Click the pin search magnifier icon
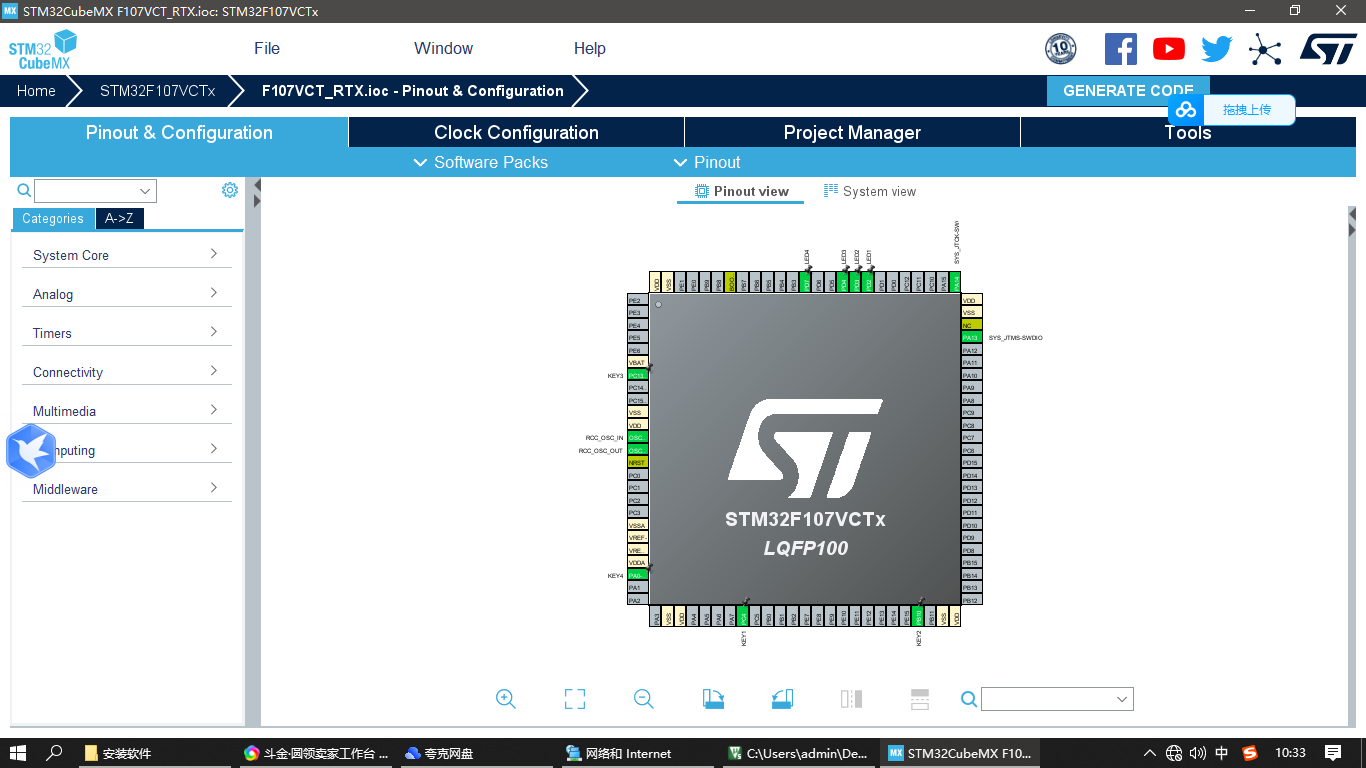The width and height of the screenshot is (1366, 768). point(968,699)
